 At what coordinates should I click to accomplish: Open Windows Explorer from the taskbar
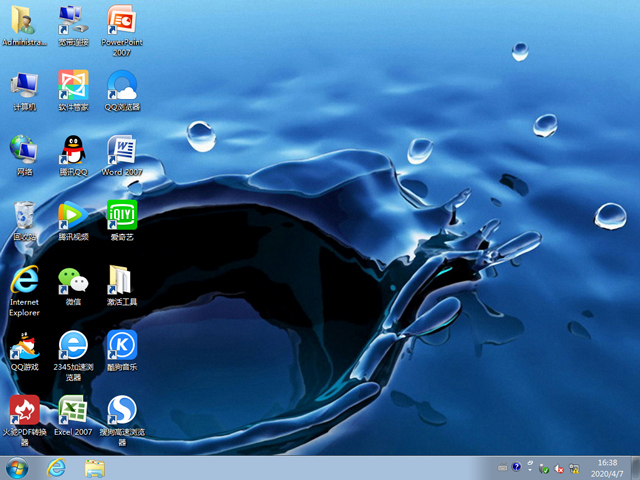point(95,468)
